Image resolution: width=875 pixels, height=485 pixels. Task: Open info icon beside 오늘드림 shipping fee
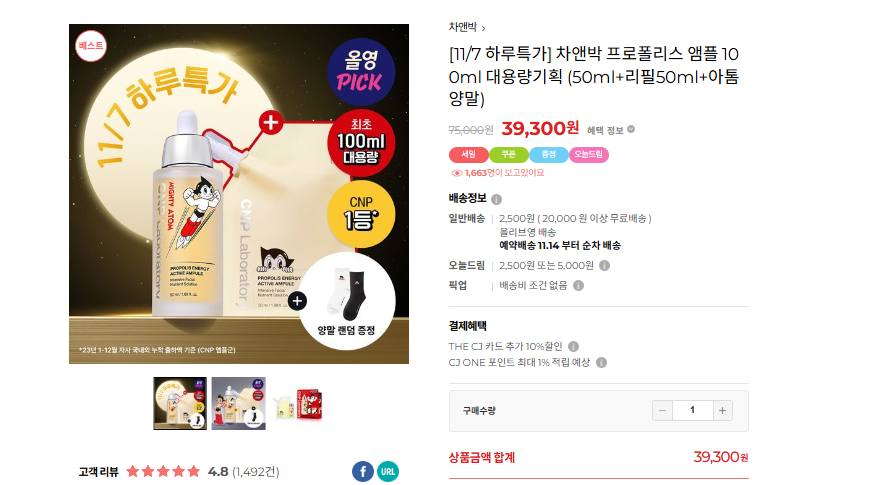(x=604, y=266)
